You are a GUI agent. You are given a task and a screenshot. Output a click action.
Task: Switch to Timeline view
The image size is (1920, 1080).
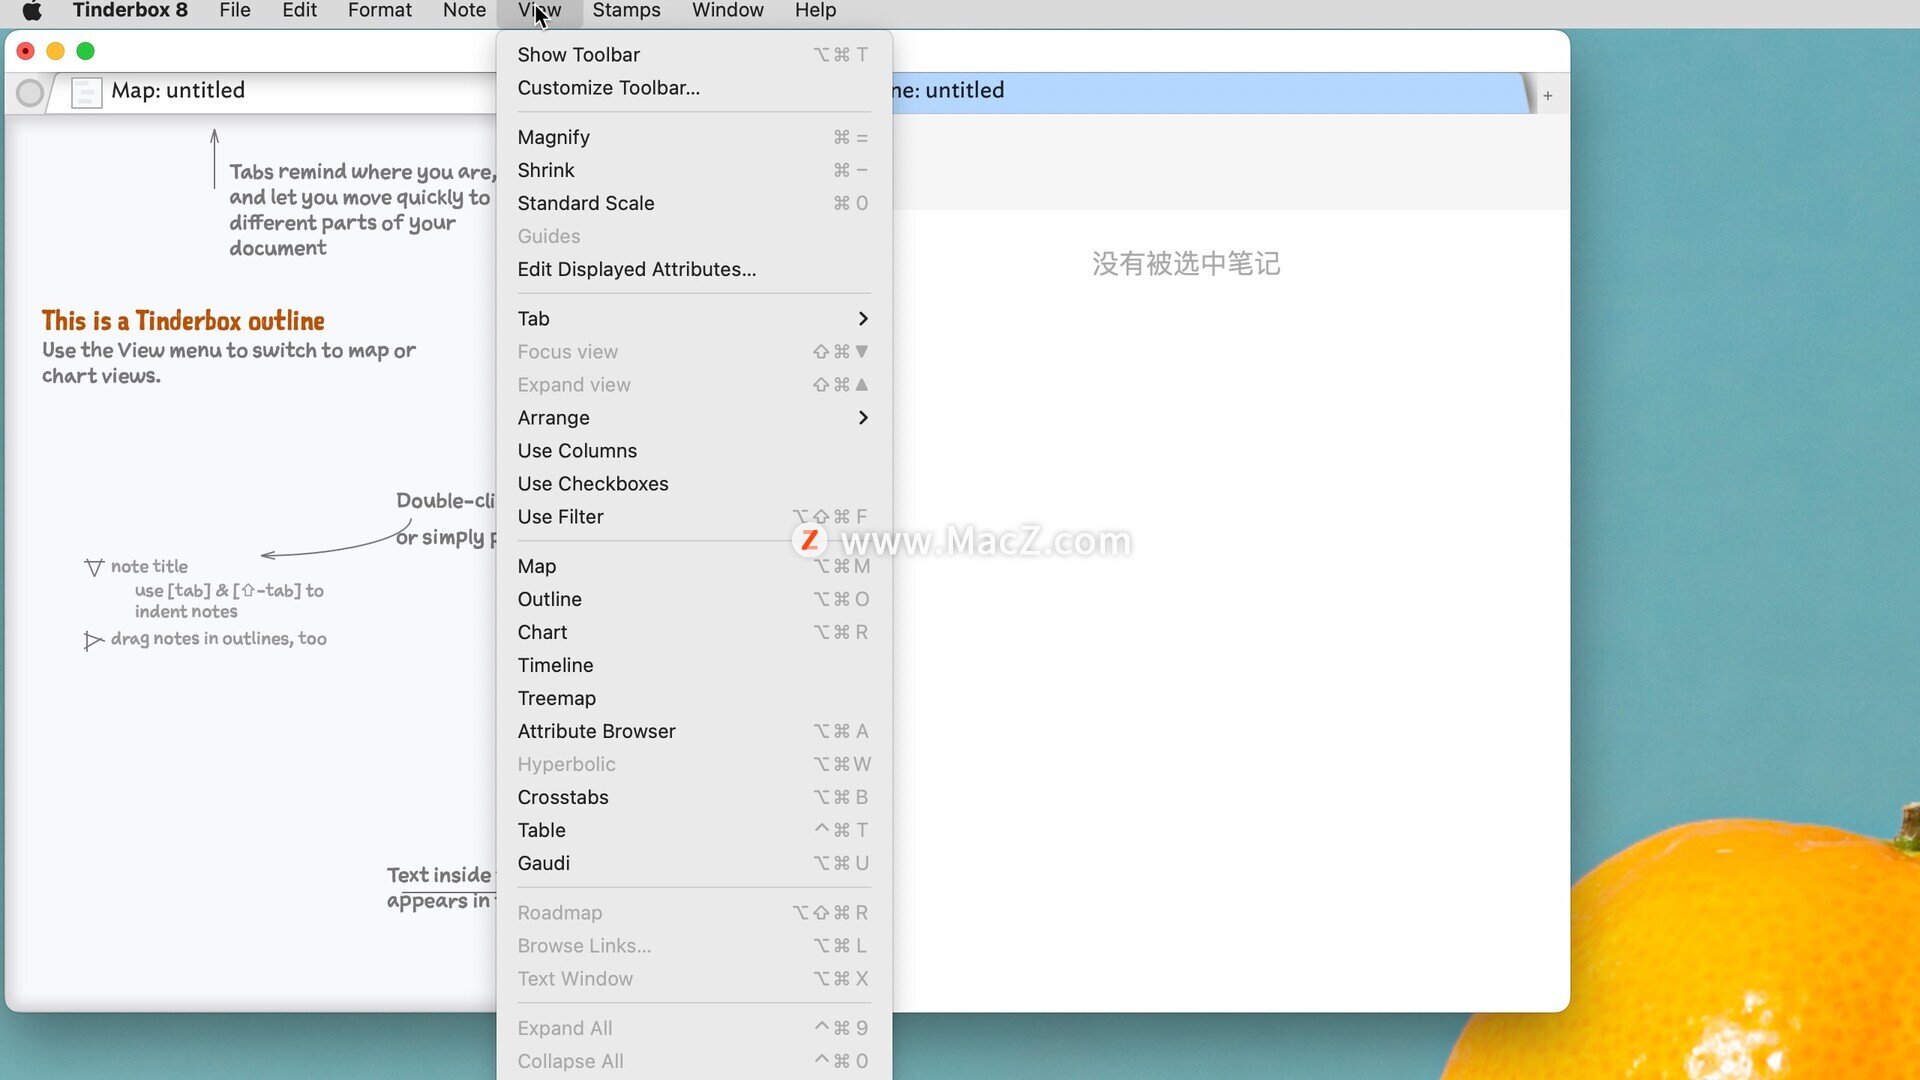693,665
